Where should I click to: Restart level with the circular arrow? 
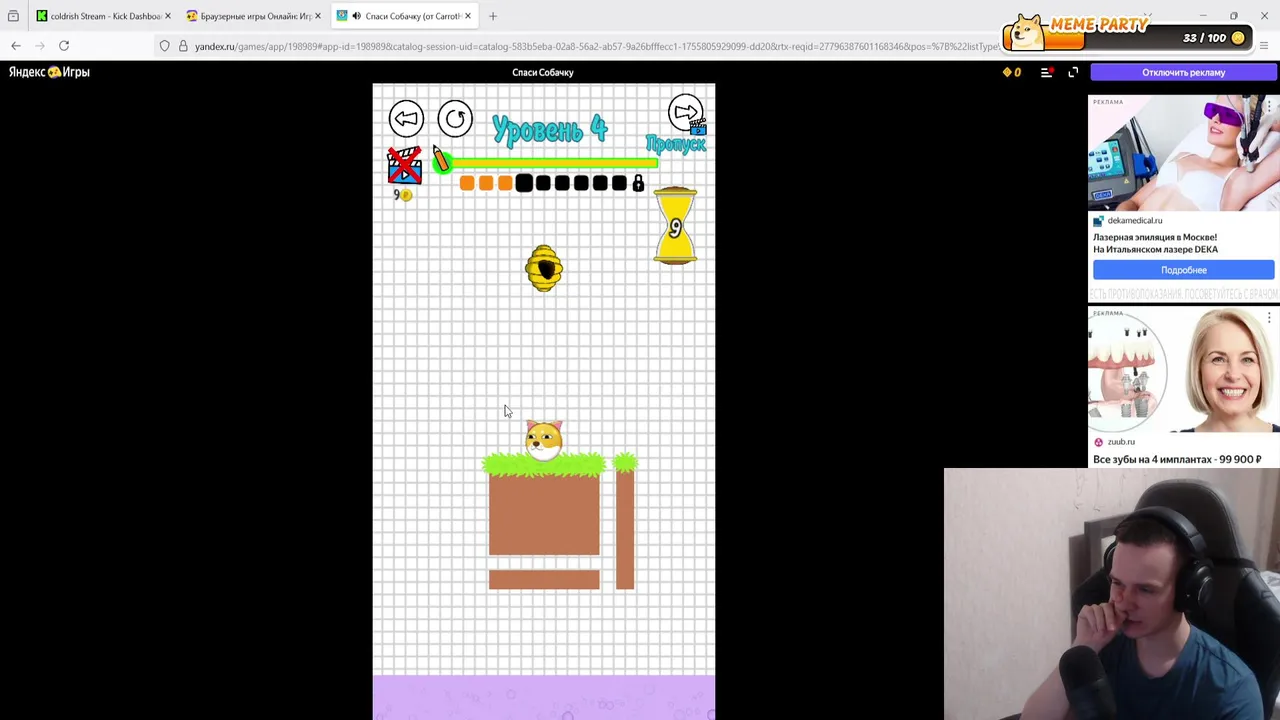(455, 119)
